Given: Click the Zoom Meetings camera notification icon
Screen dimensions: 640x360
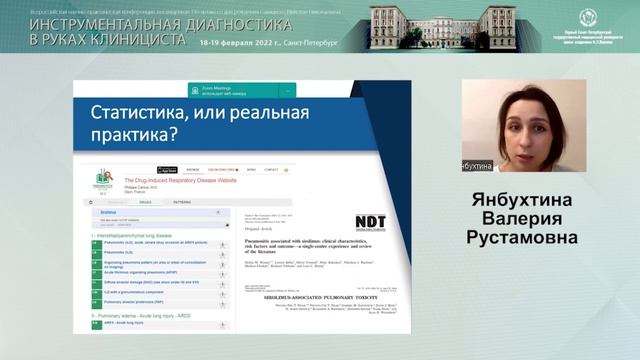Looking at the screenshot, I should pyautogui.click(x=195, y=91).
